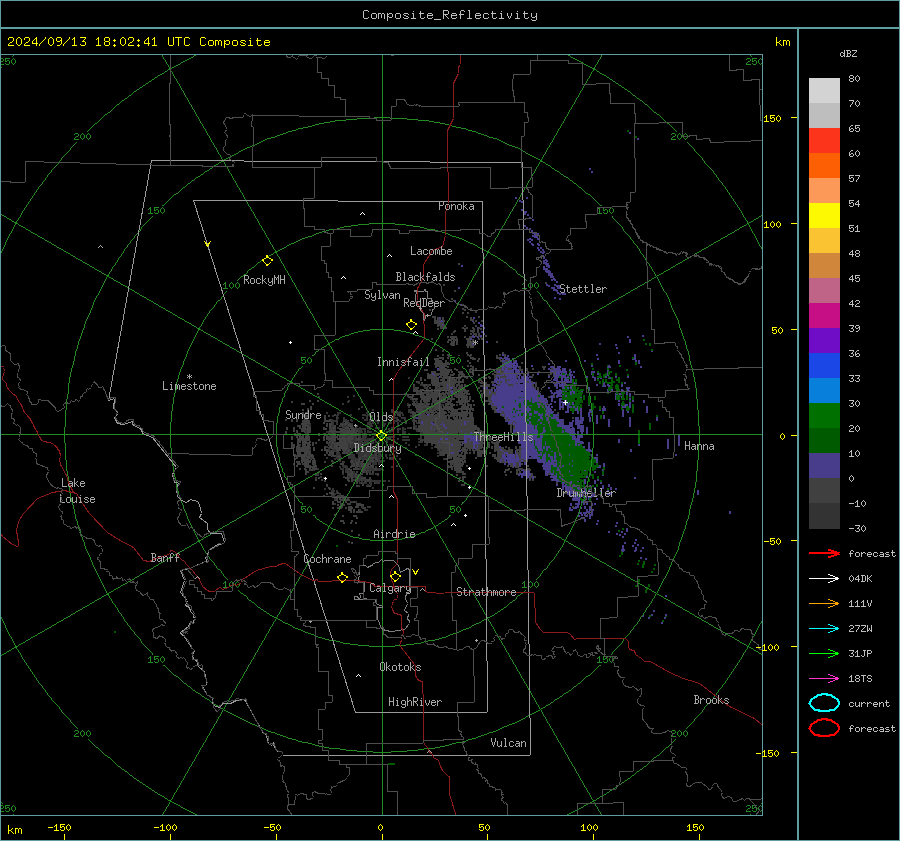Click the 30 dBZ light blue swatch
Image resolution: width=900 pixels, height=841 pixels.
tap(824, 390)
